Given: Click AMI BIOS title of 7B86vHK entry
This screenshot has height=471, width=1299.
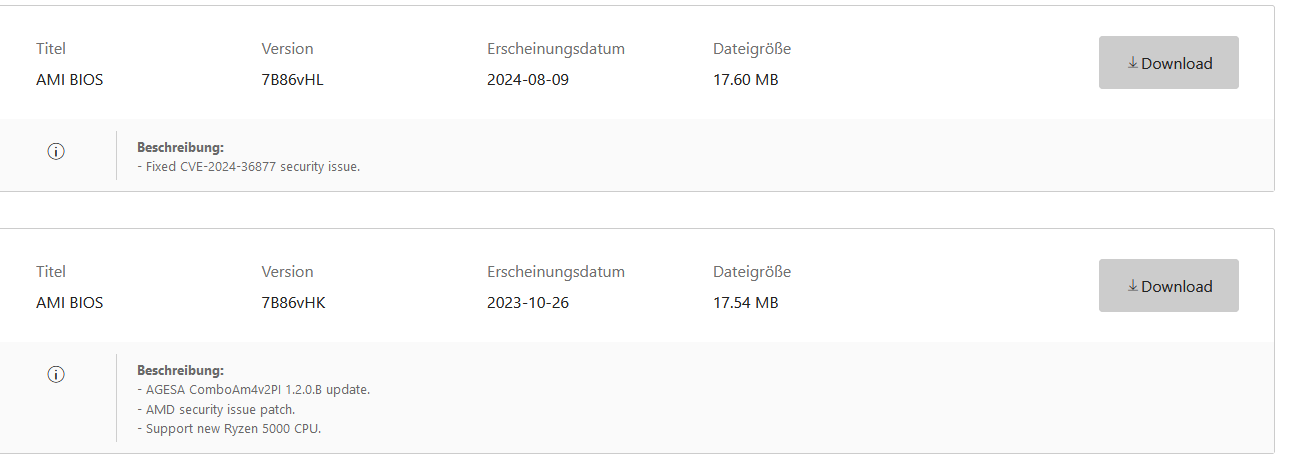Looking at the screenshot, I should (x=69, y=303).
